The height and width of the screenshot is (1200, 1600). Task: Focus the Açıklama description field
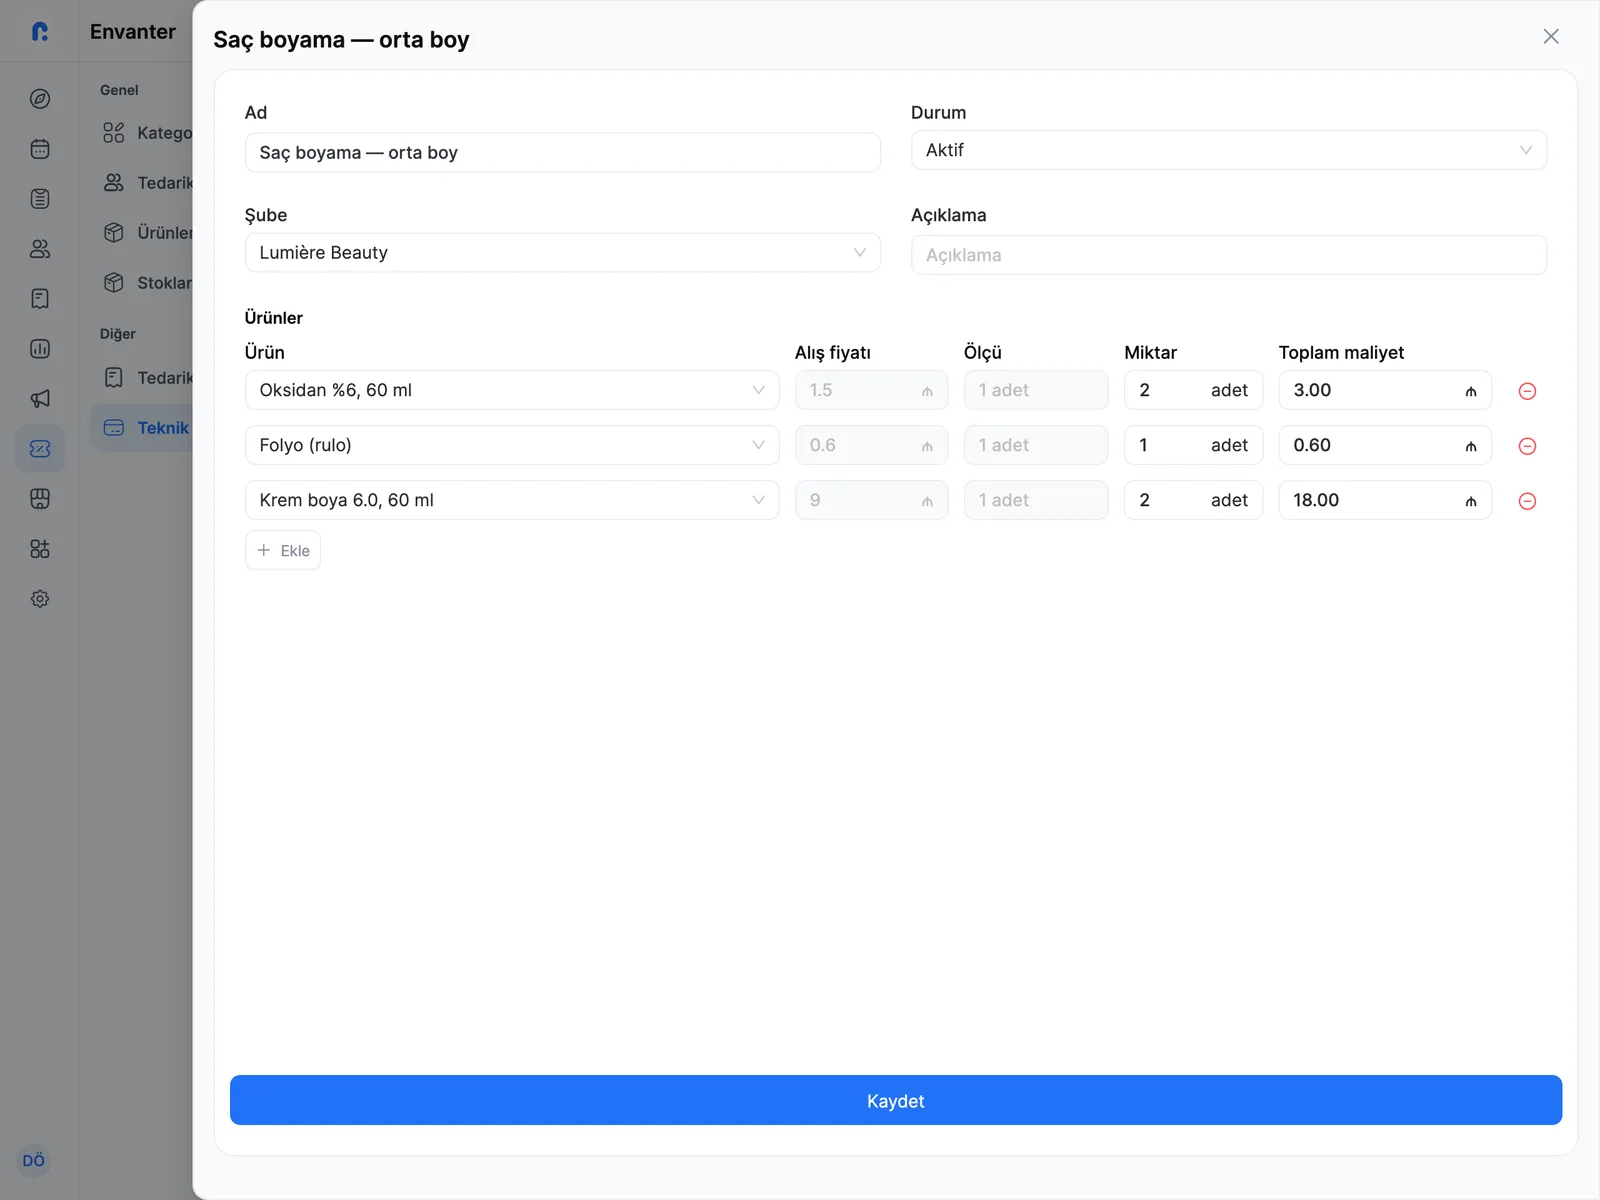click(1229, 255)
